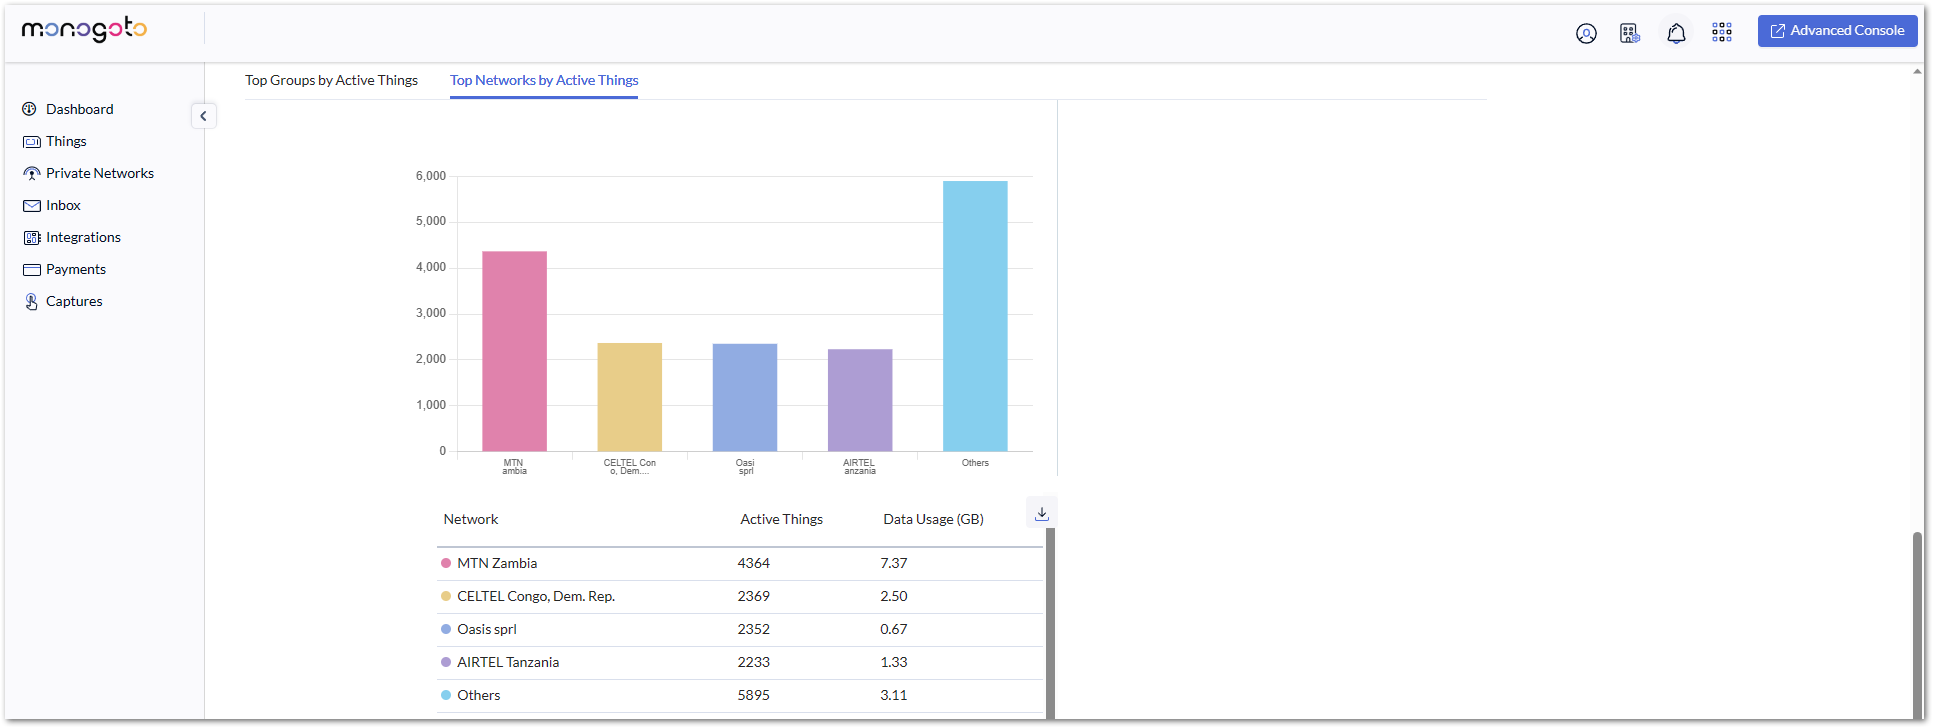1933x728 pixels.
Task: Open the Inbox menu label
Action: pyautogui.click(x=63, y=205)
